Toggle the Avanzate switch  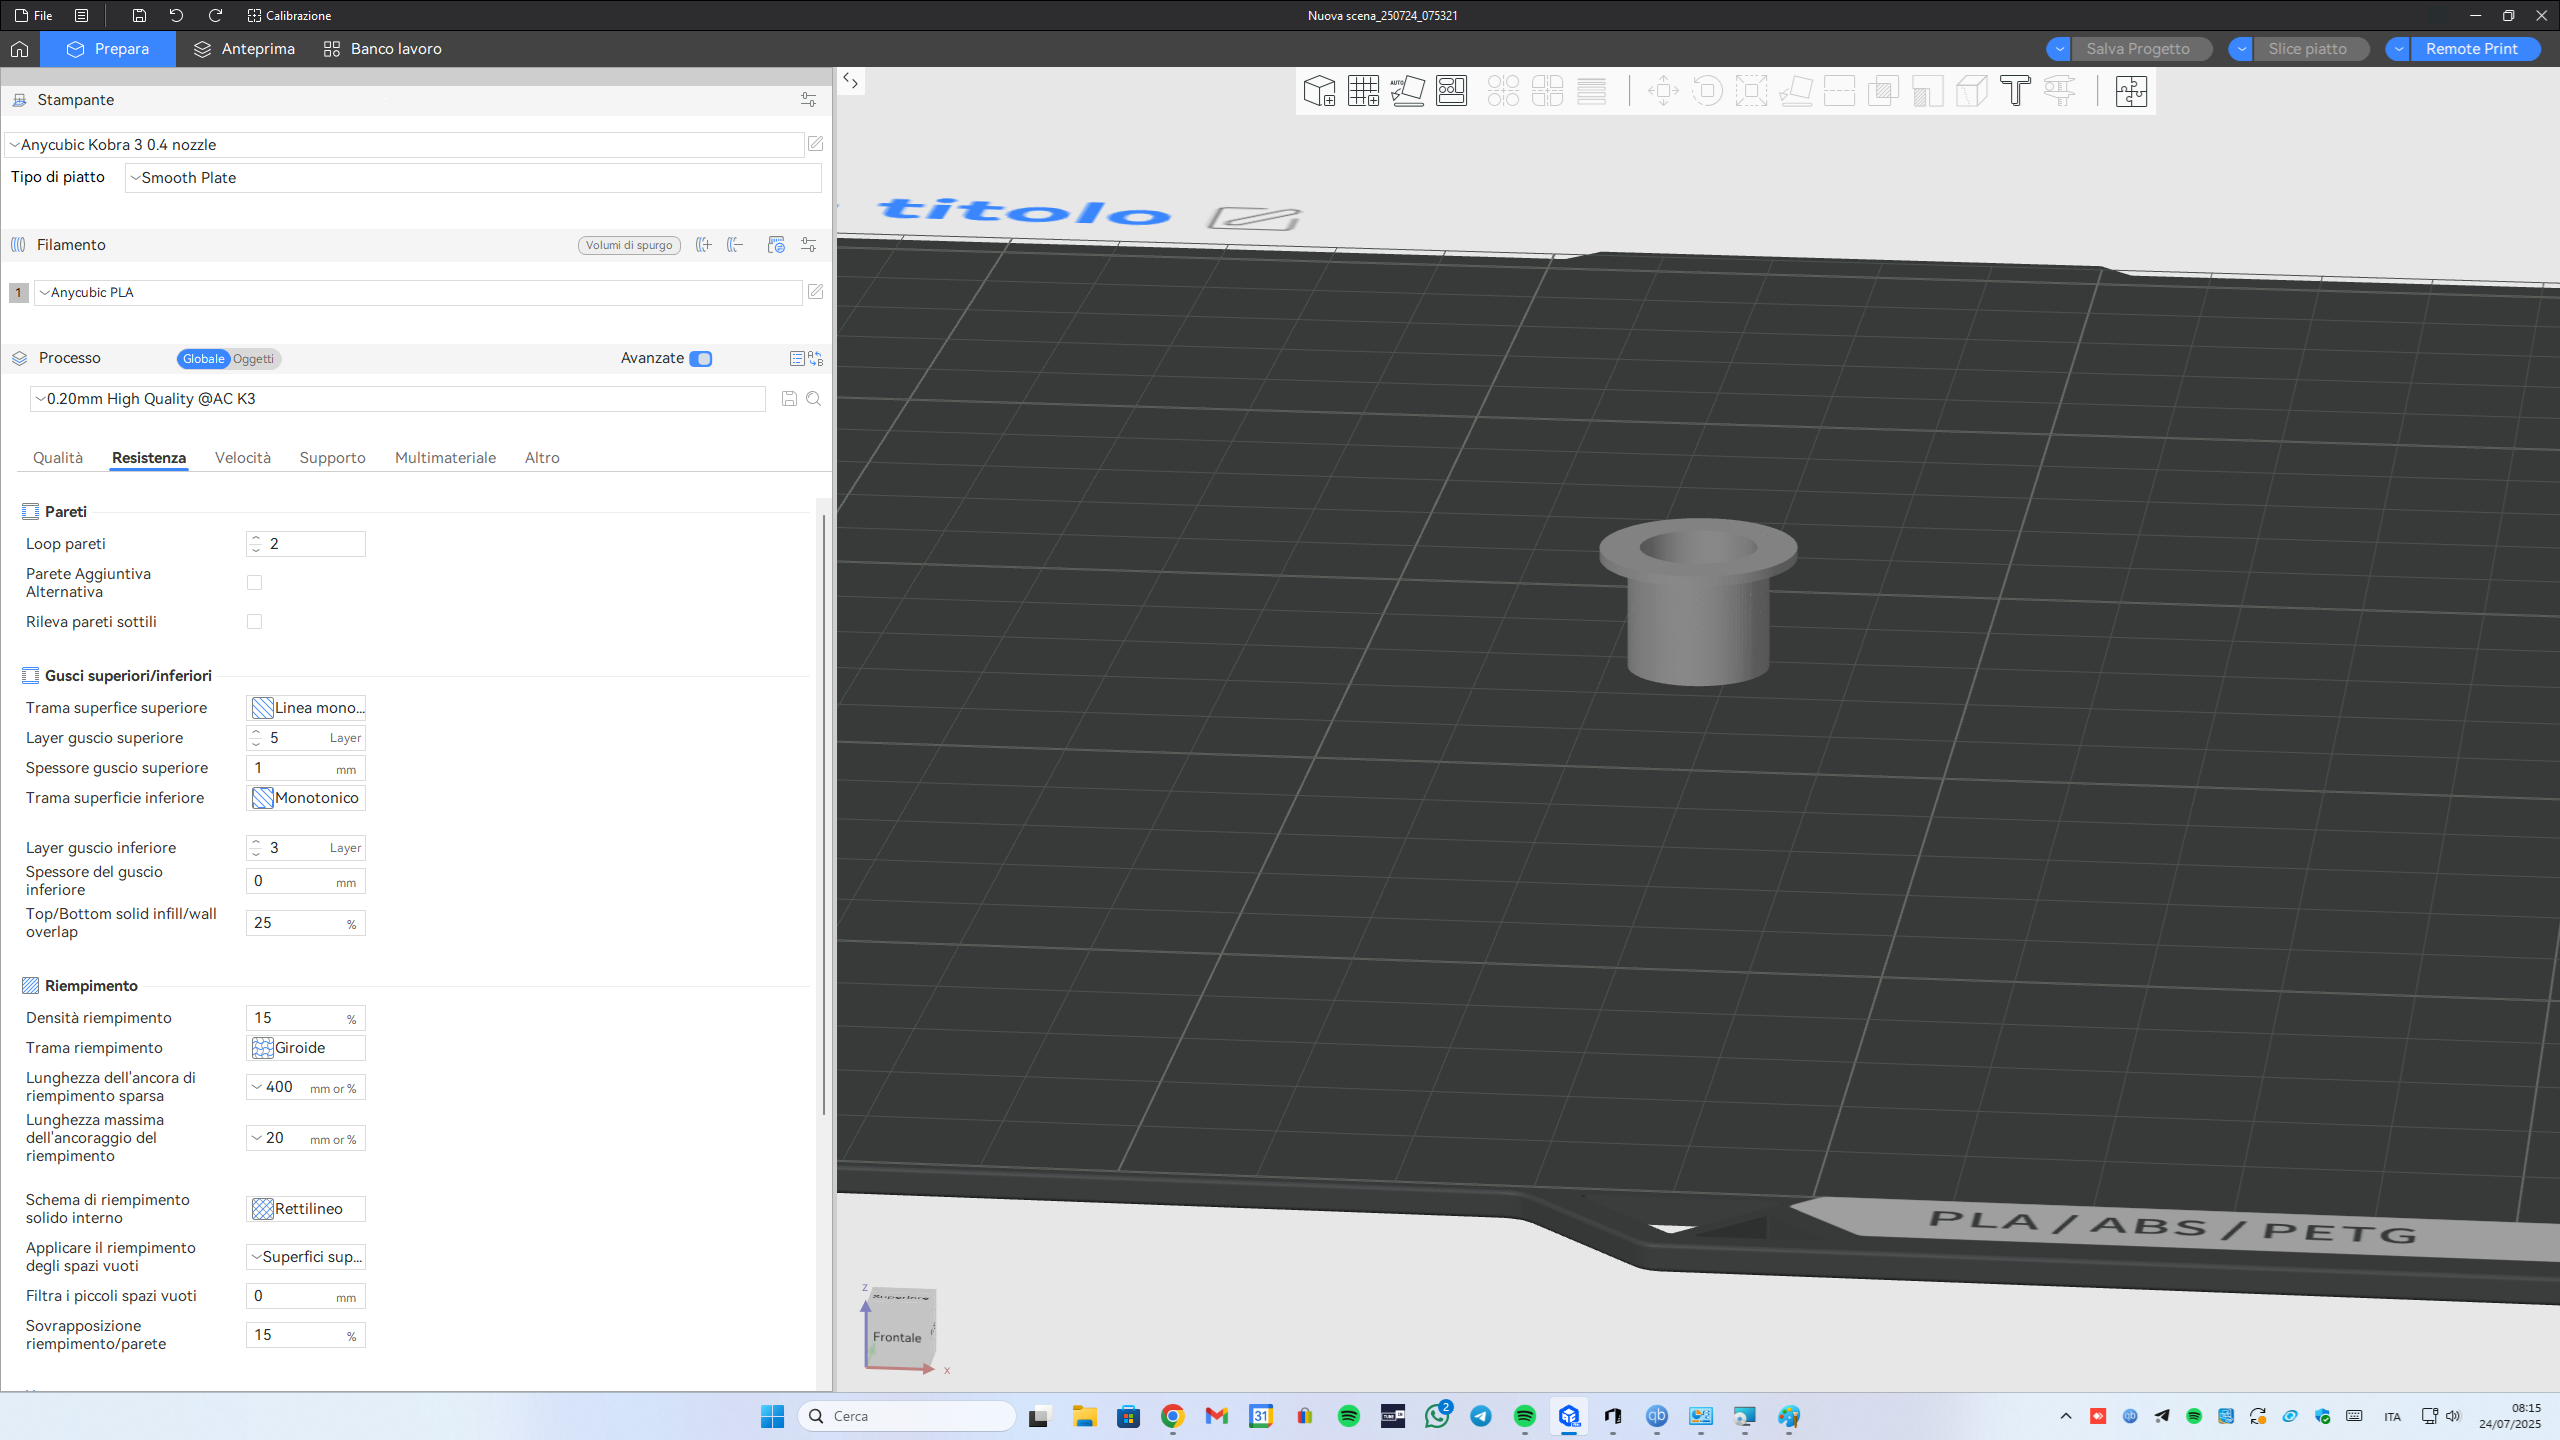coord(701,359)
